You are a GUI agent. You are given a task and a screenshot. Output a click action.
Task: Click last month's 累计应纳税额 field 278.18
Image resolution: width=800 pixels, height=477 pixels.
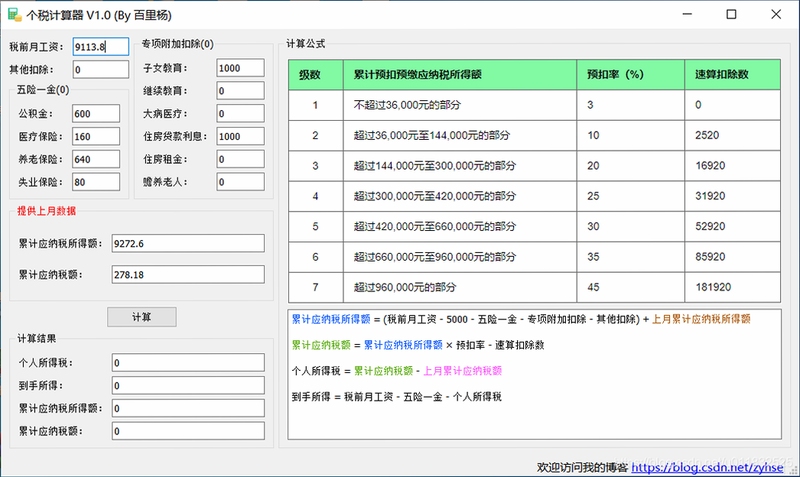(x=188, y=274)
